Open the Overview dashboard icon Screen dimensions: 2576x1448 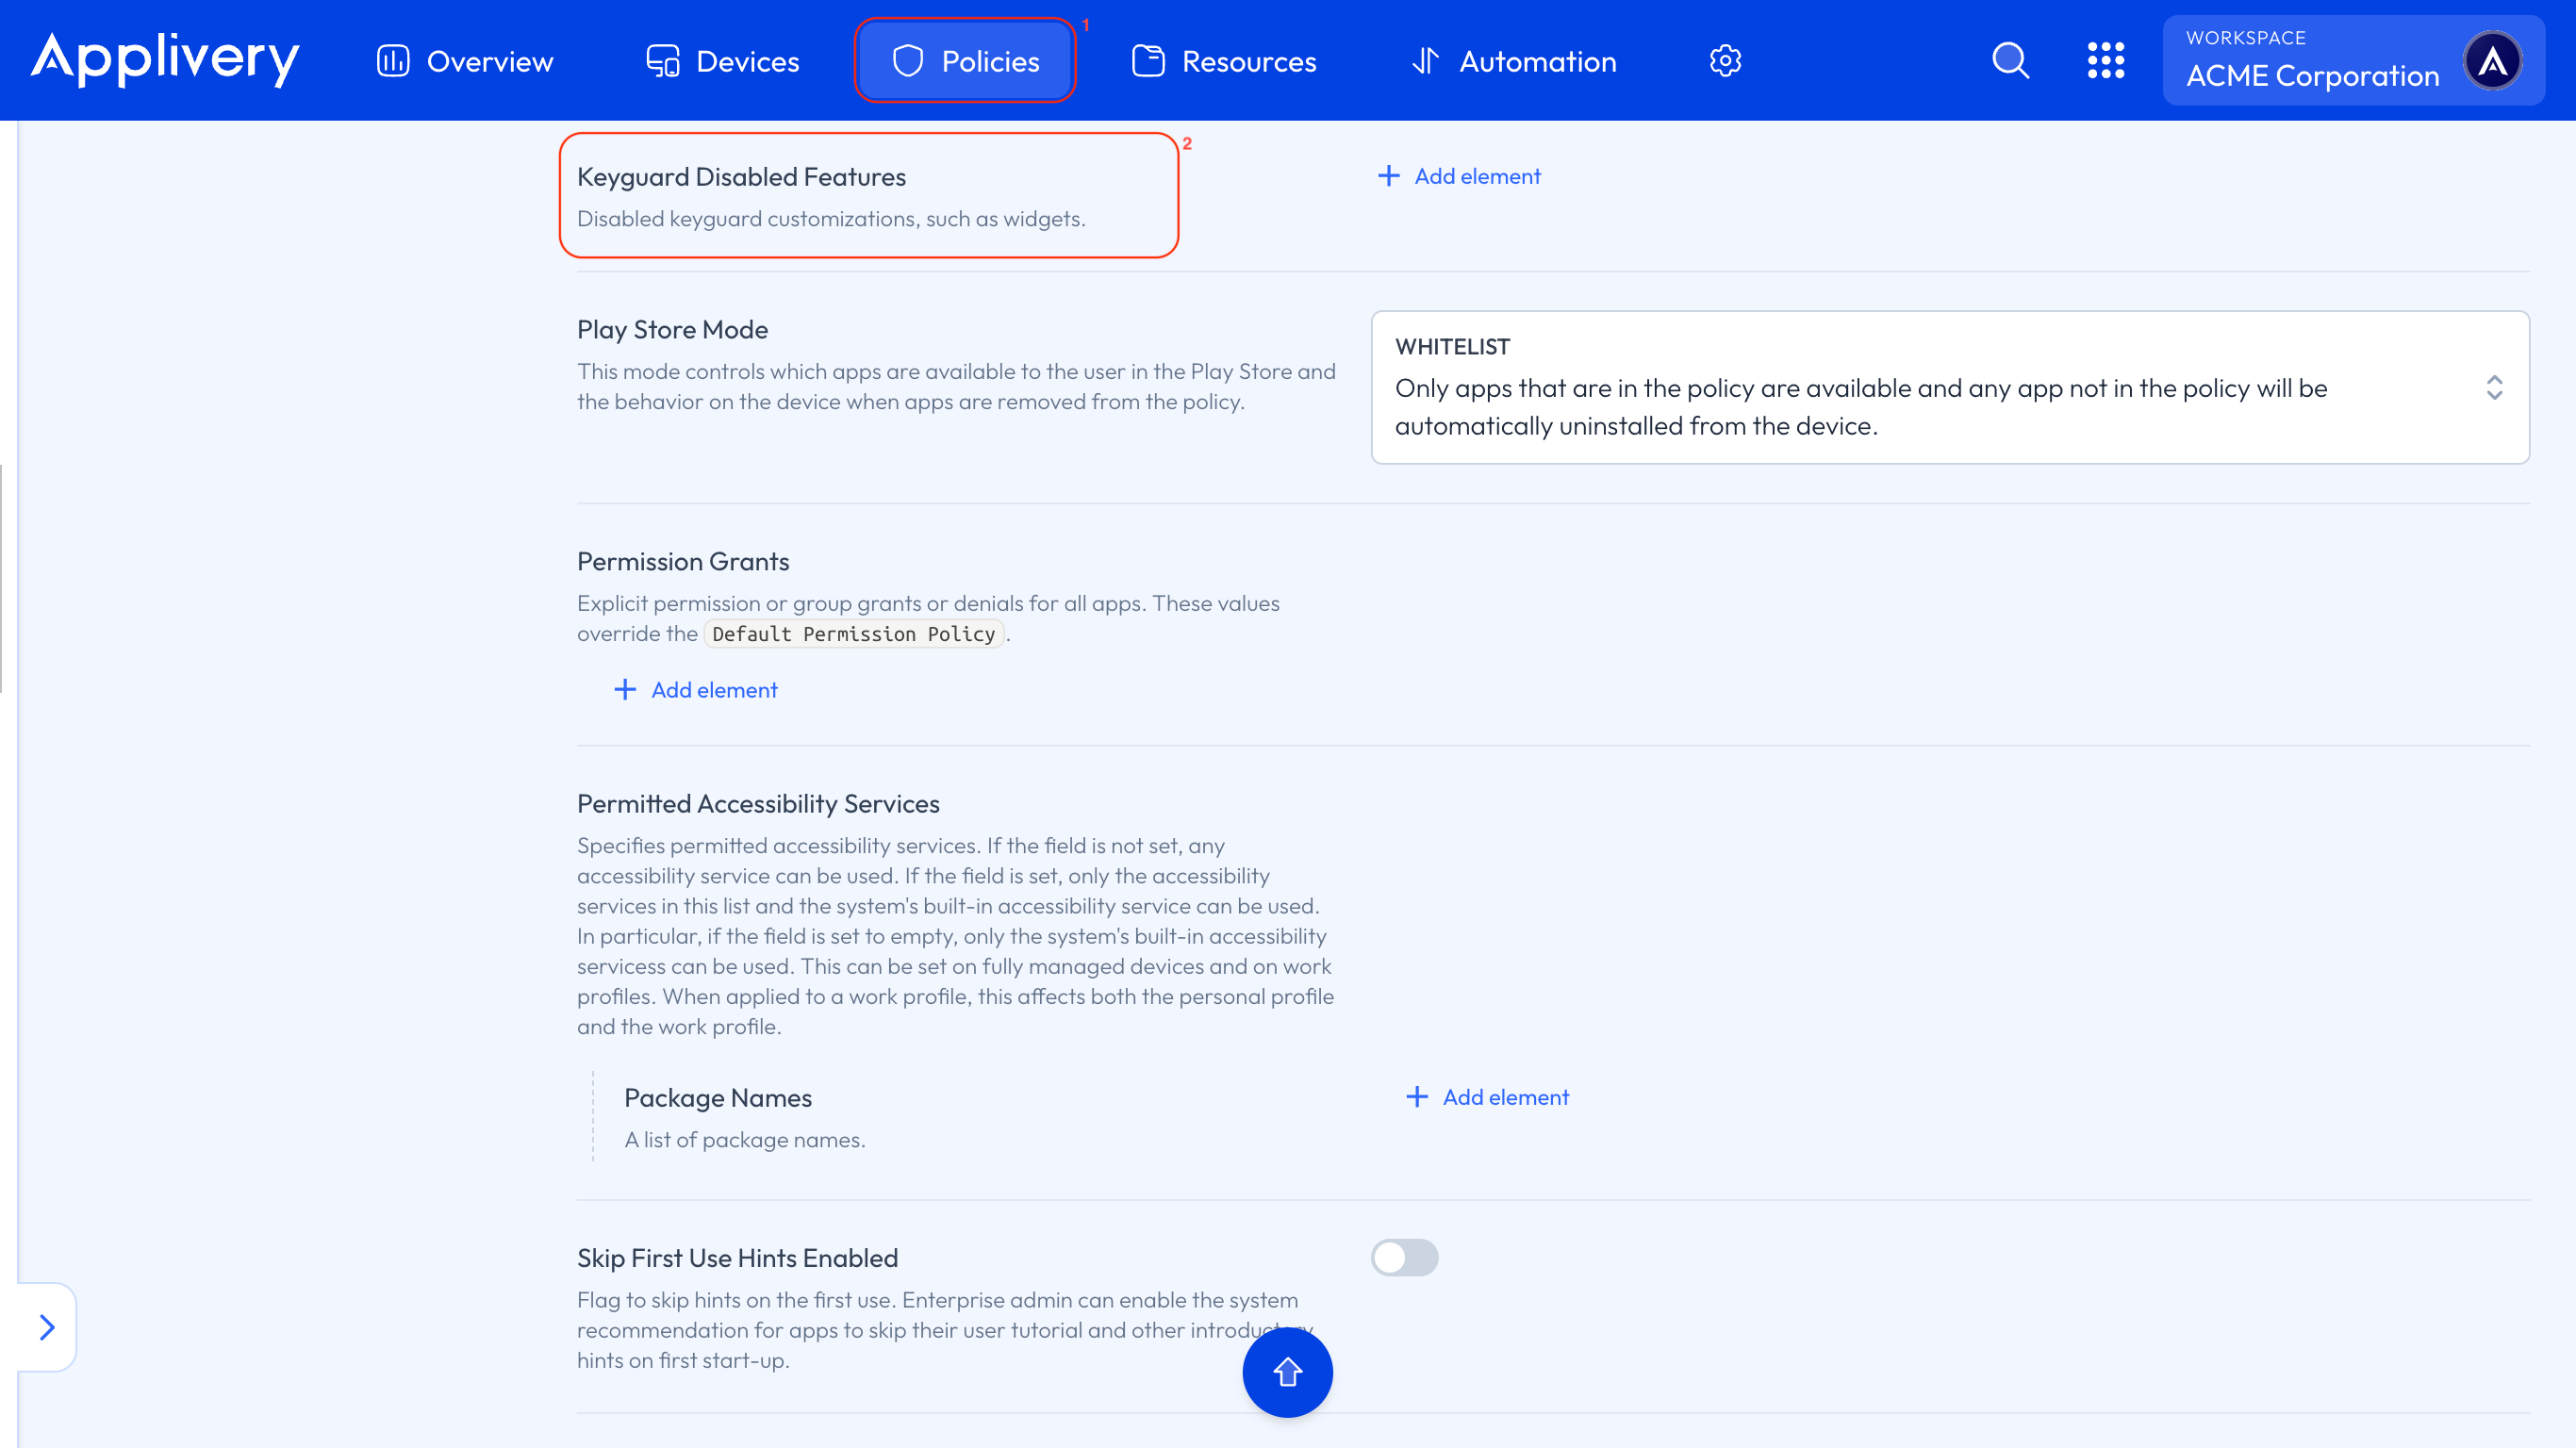coord(392,60)
